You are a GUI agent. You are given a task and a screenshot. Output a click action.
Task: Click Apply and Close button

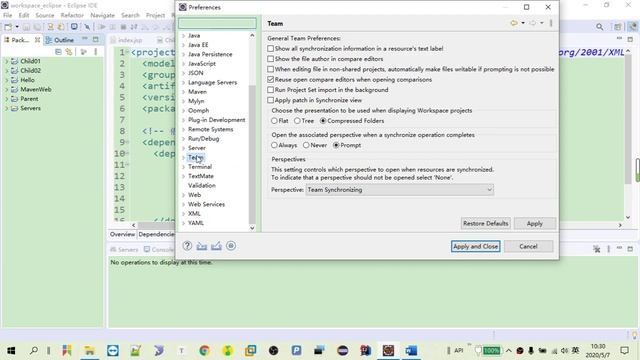476,247
